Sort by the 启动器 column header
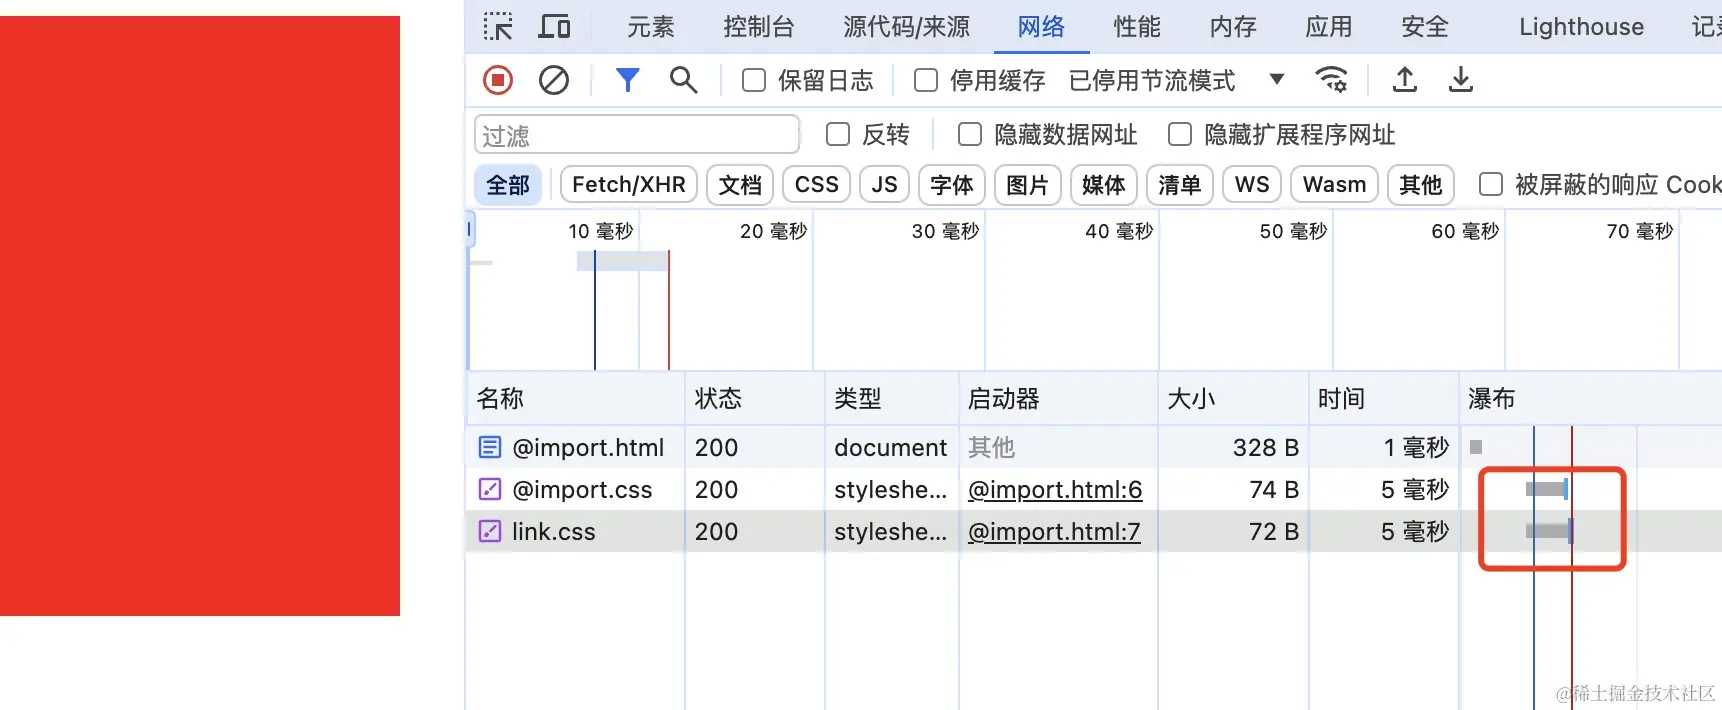 (1058, 398)
